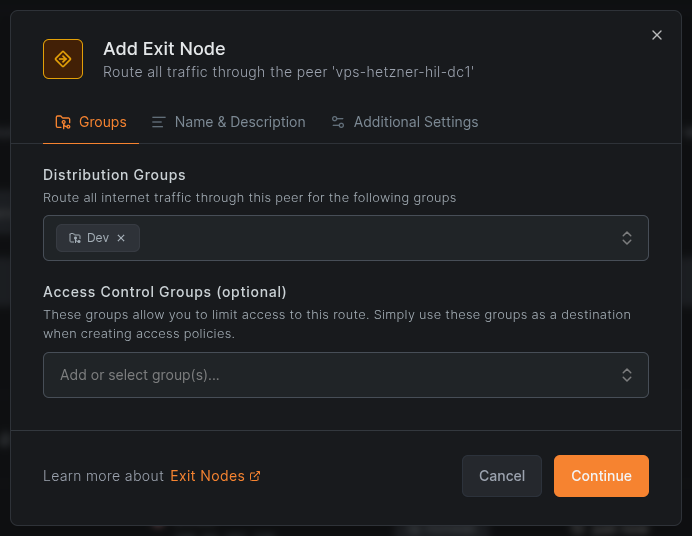Remove the Dev group chip
The width and height of the screenshot is (692, 536).
tap(121, 238)
